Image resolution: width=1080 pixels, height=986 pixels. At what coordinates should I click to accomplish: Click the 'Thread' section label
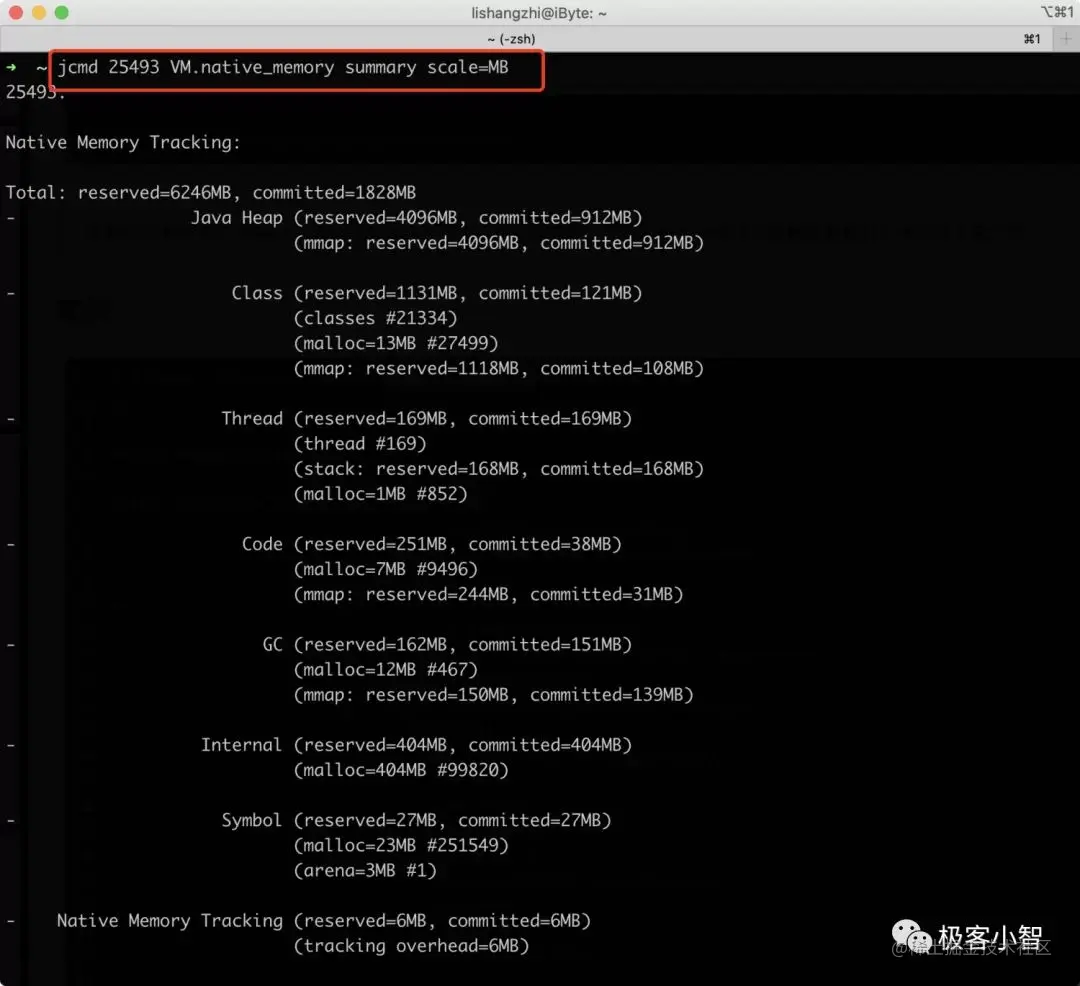click(x=252, y=419)
